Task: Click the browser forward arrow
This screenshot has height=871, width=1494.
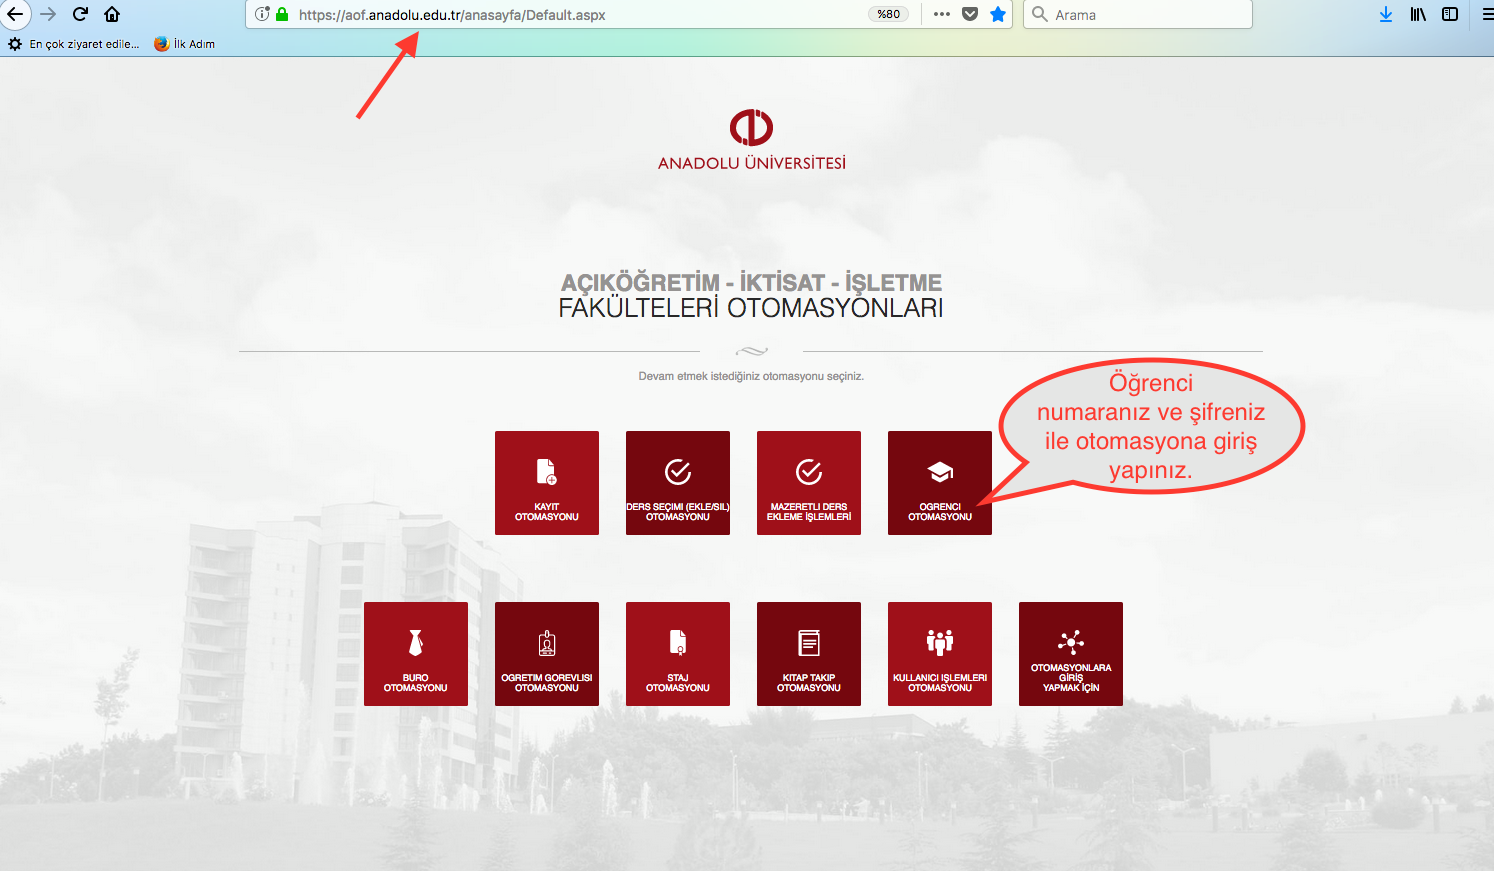Action: (47, 14)
